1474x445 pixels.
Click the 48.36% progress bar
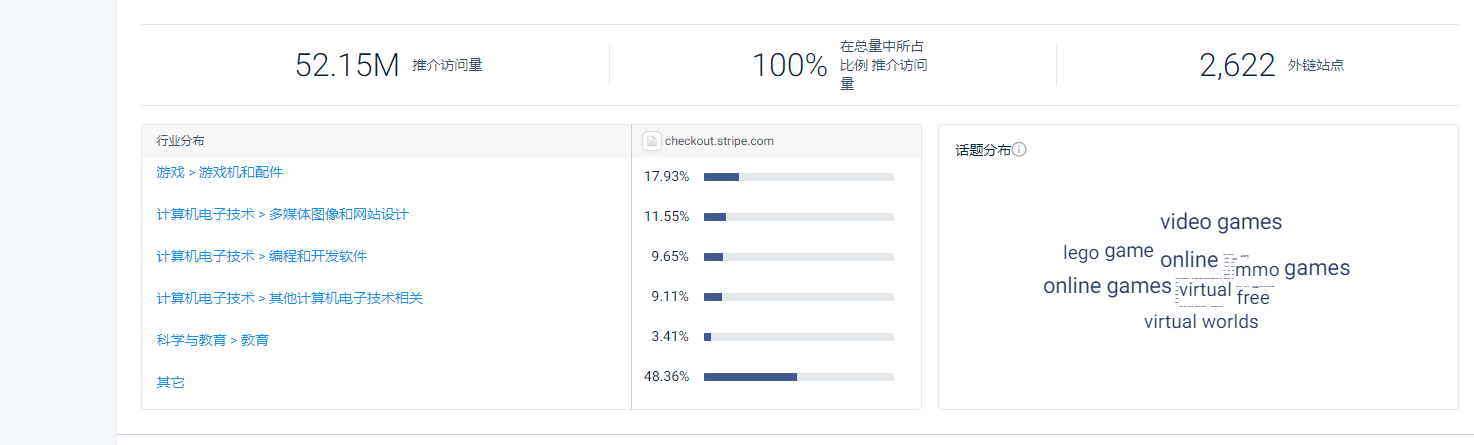(798, 377)
